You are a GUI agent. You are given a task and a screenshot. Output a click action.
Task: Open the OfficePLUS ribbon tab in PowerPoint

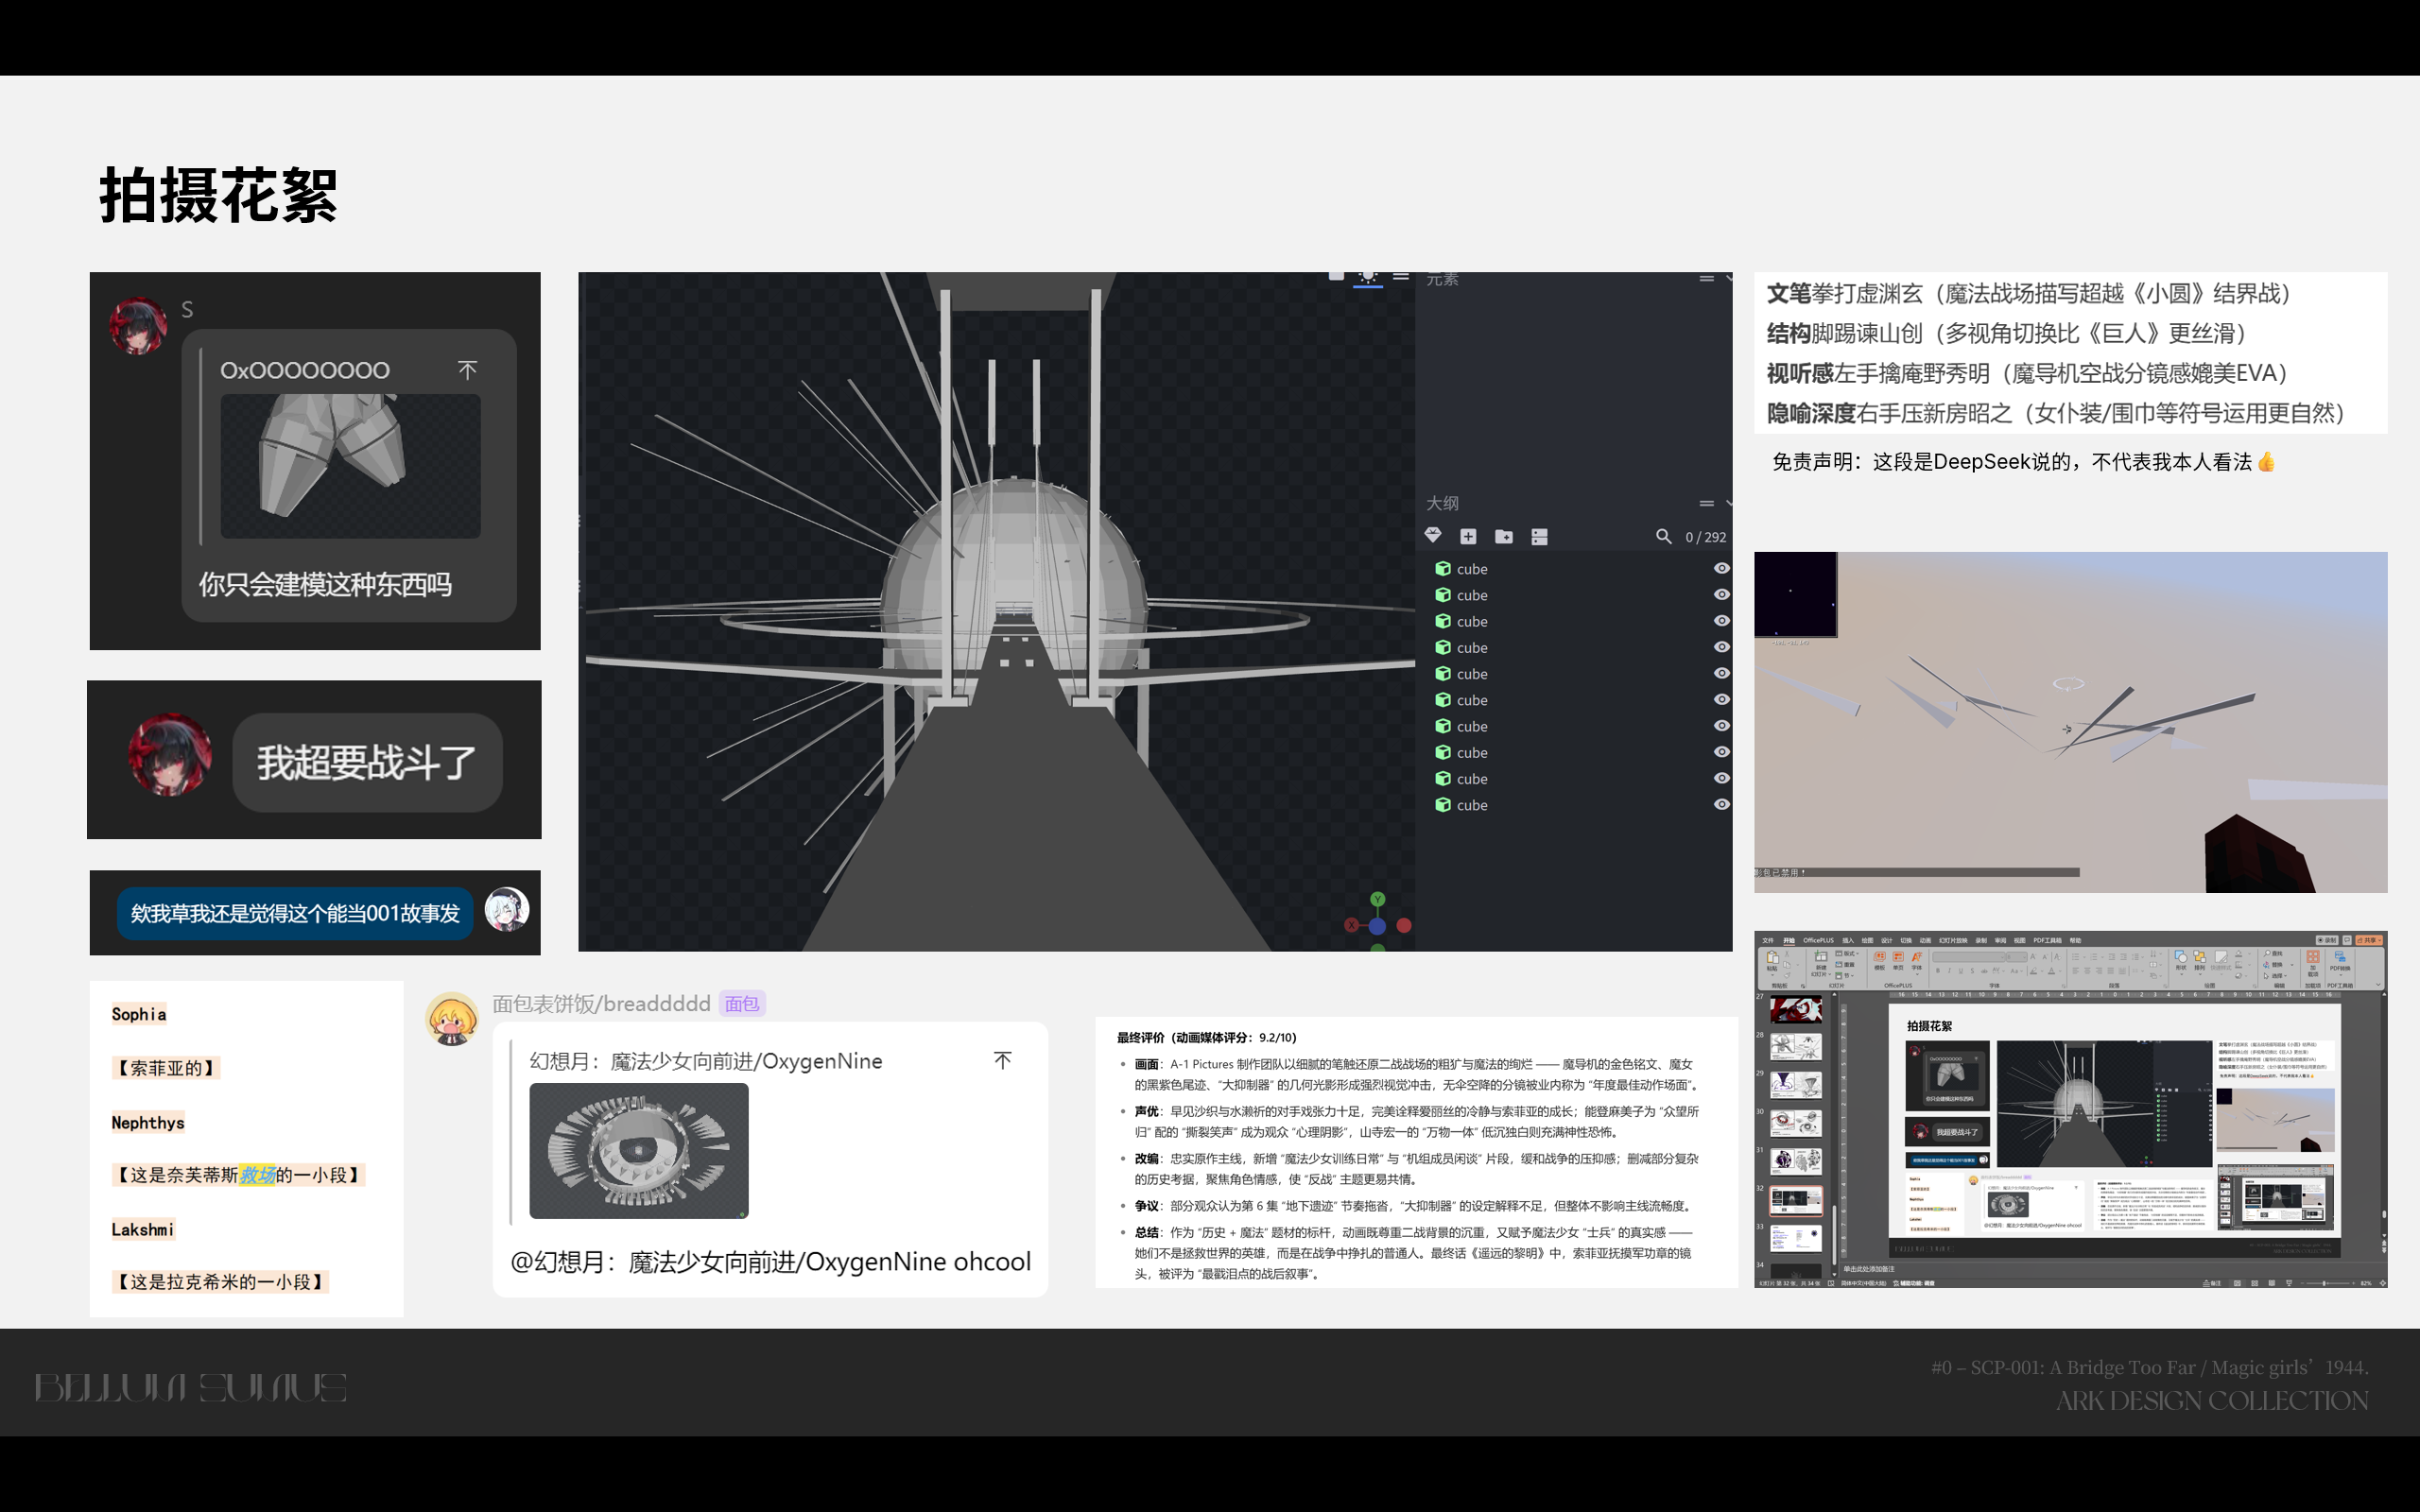point(1818,940)
